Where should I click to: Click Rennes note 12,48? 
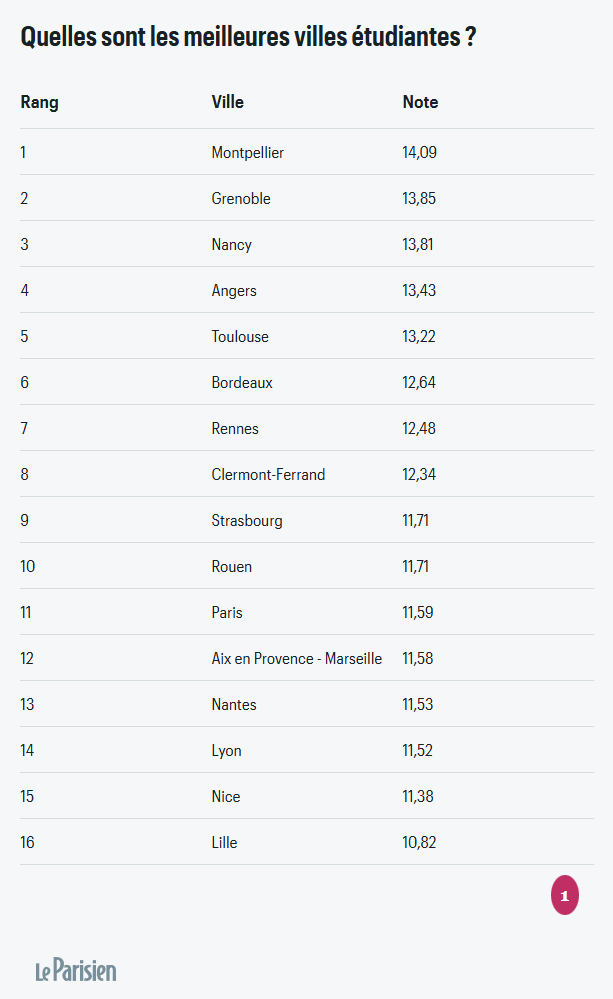click(419, 428)
